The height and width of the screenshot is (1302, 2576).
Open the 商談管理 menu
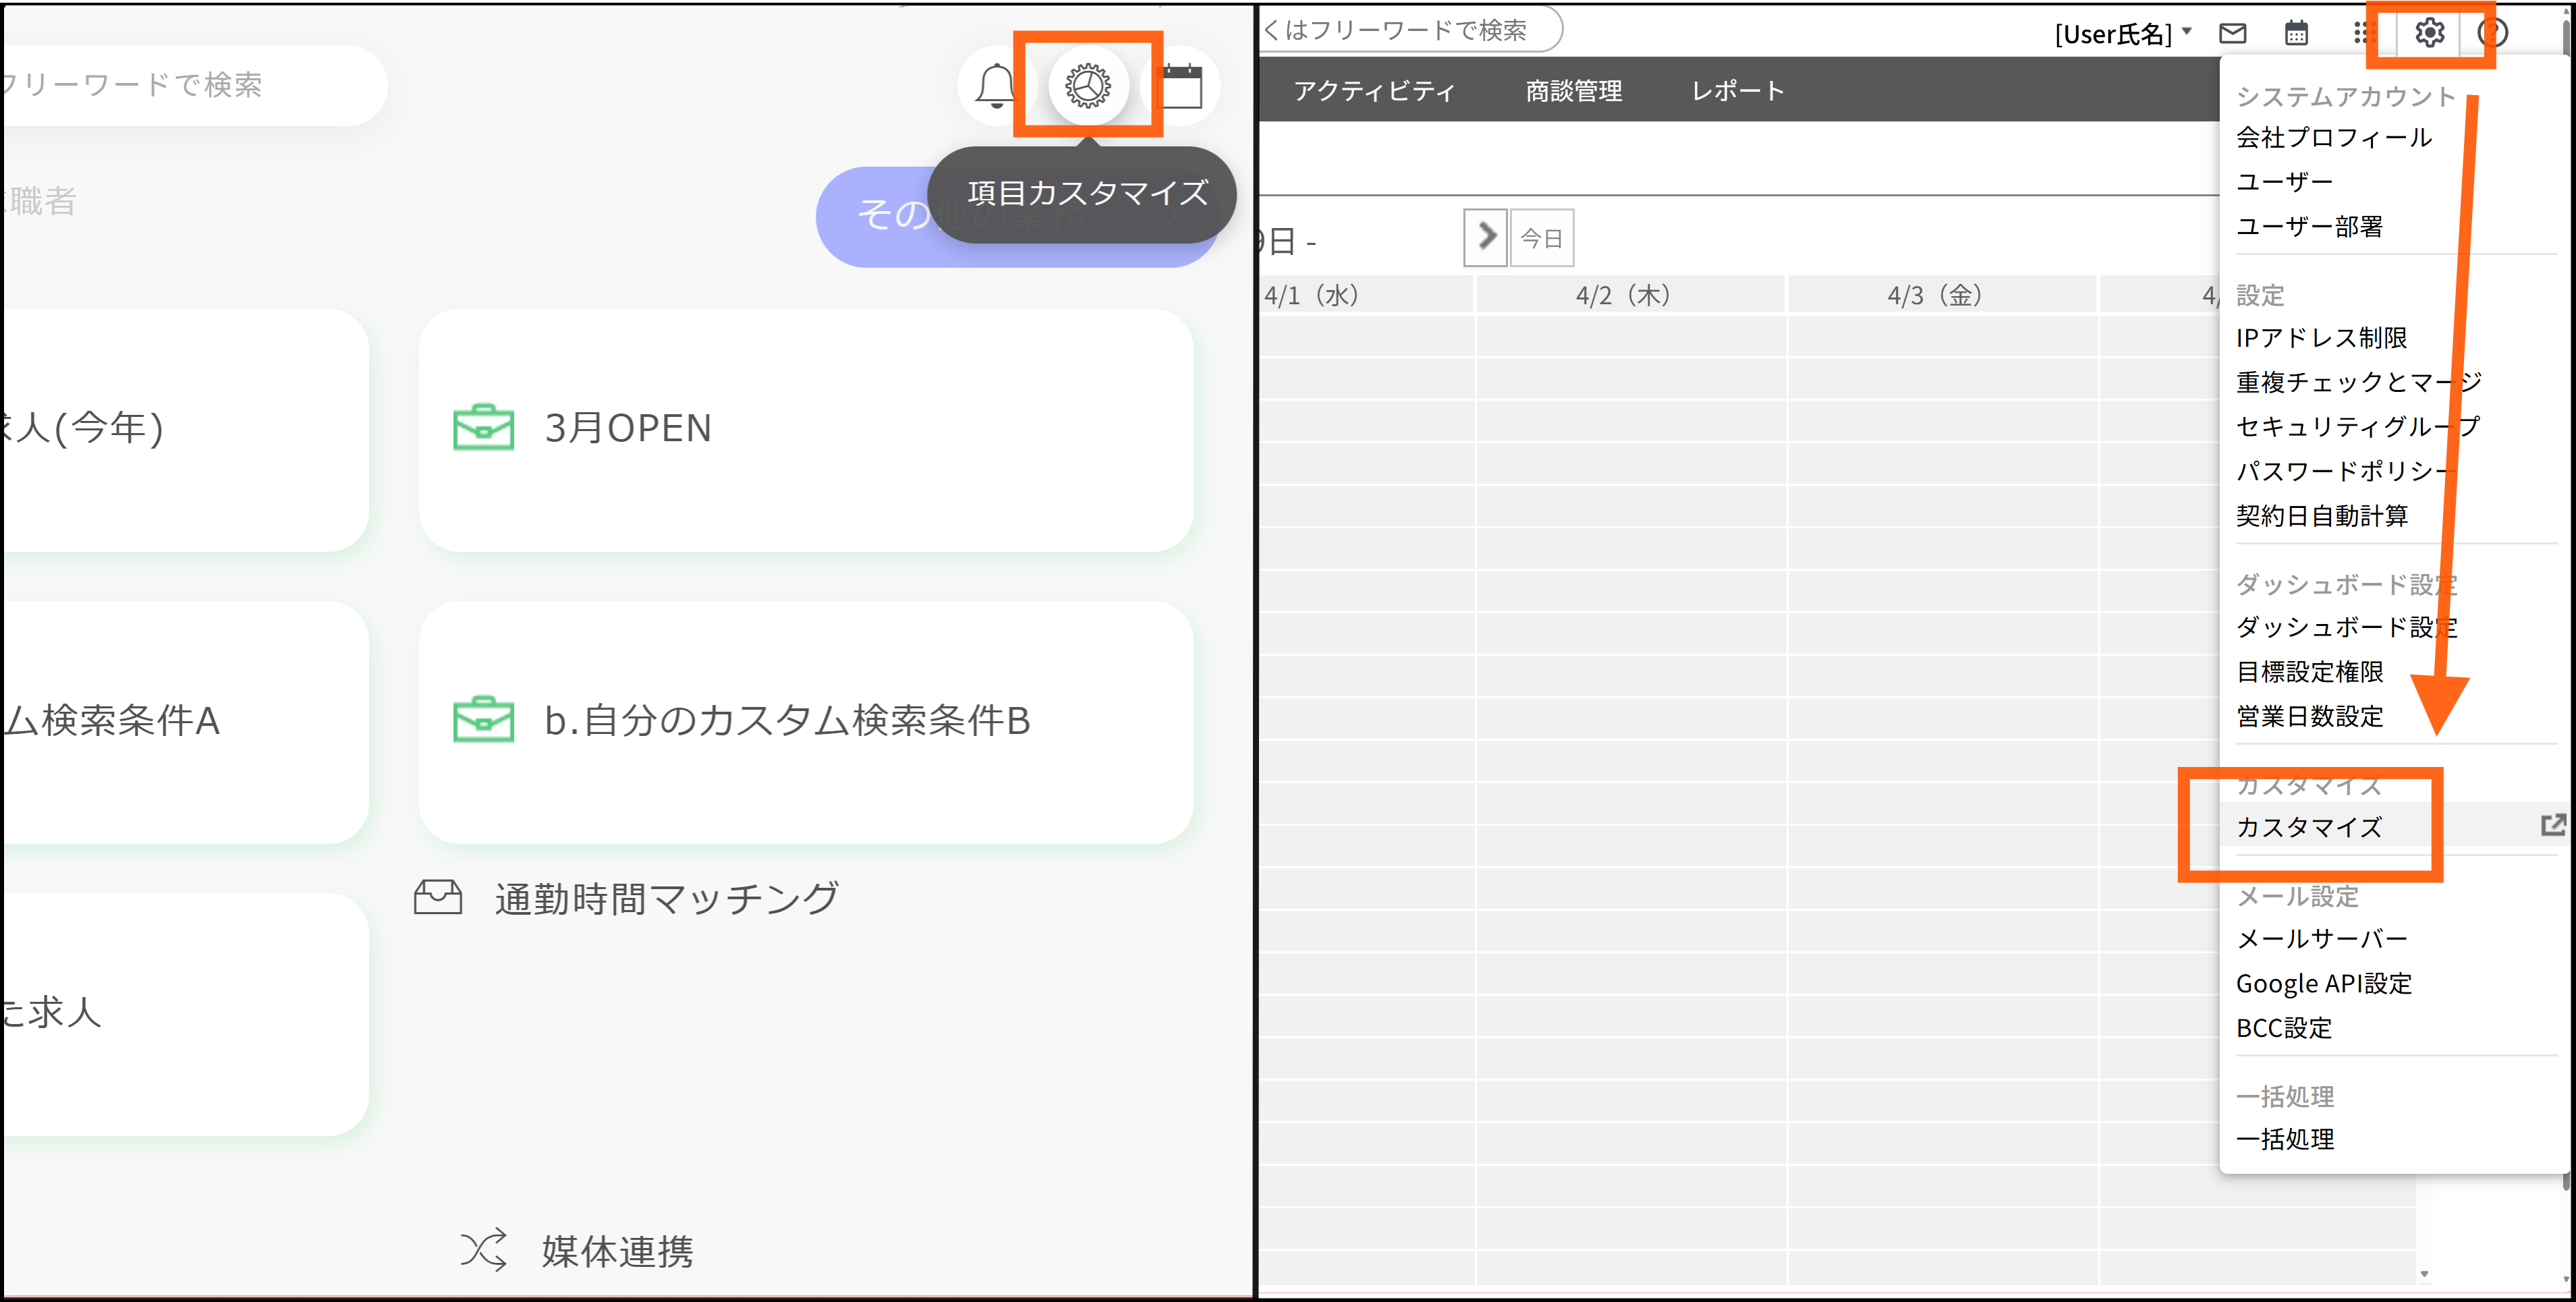pos(1574,91)
